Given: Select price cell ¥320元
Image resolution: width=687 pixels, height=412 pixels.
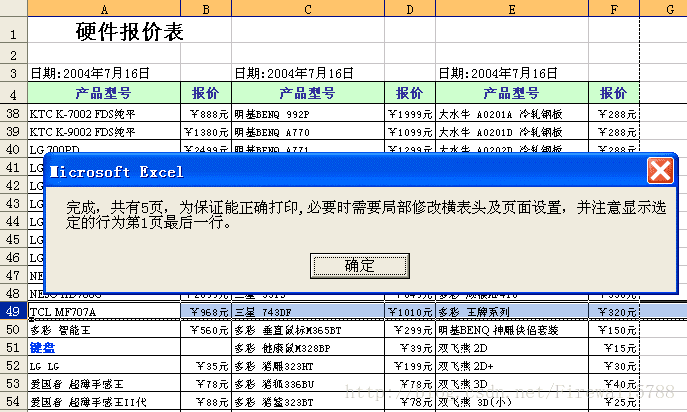Looking at the screenshot, I should [614, 312].
